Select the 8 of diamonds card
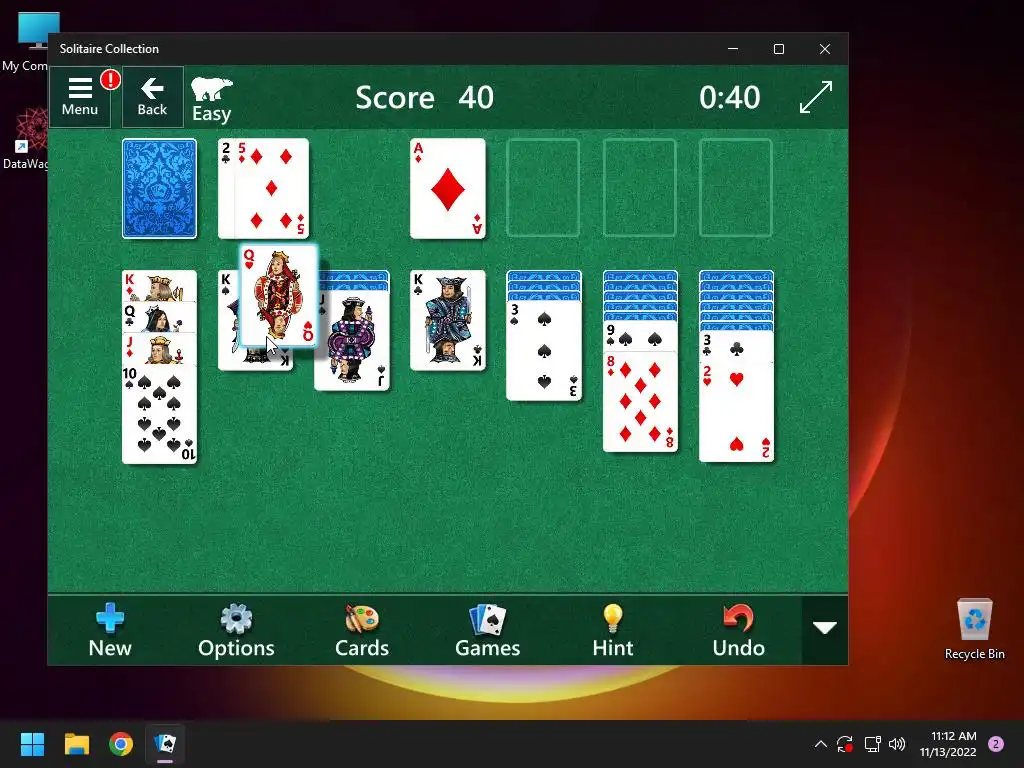Viewport: 1024px width, 768px height. tap(640, 402)
